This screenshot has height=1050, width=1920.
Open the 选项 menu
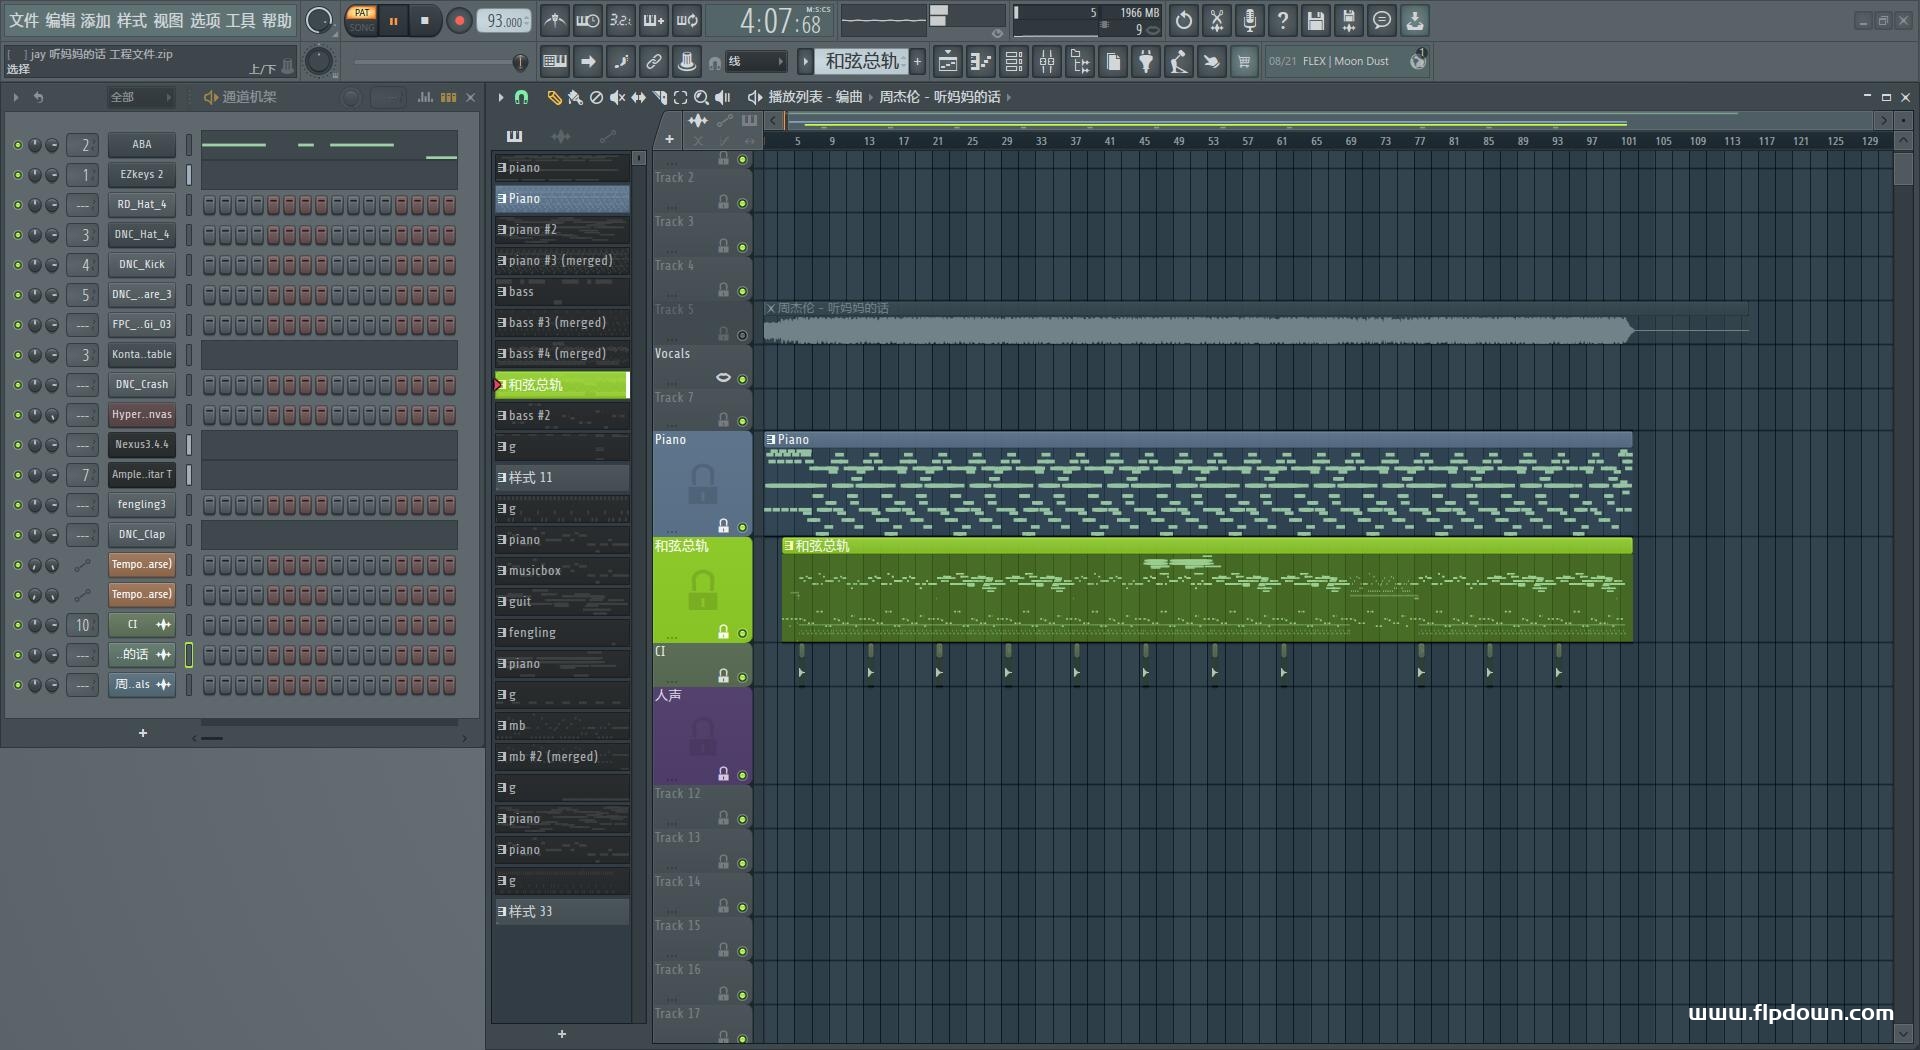205,20
